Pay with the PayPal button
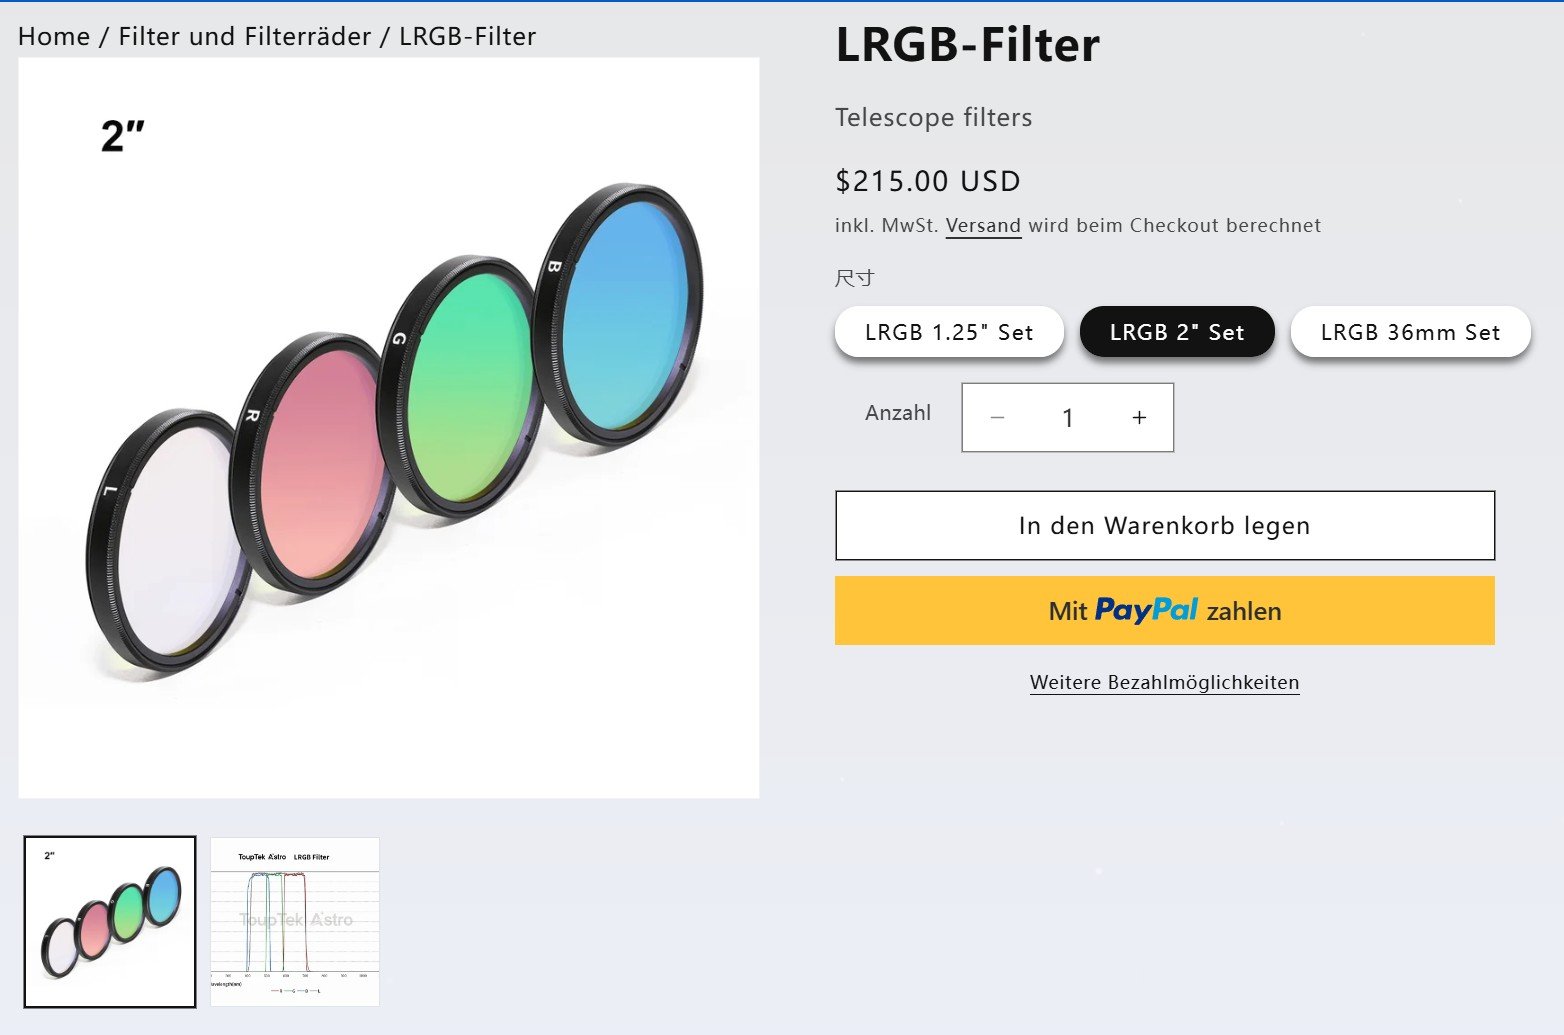The image size is (1564, 1035). (x=1165, y=610)
